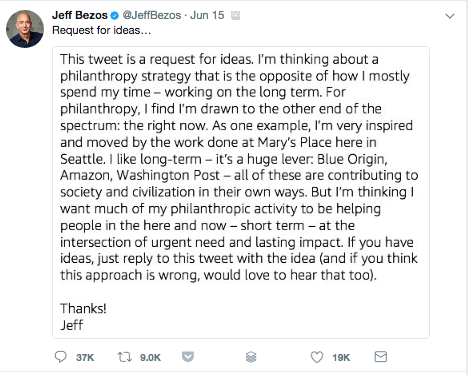468x375 pixels.
Task: Save tweet with the Pocket icon
Action: coord(188,357)
